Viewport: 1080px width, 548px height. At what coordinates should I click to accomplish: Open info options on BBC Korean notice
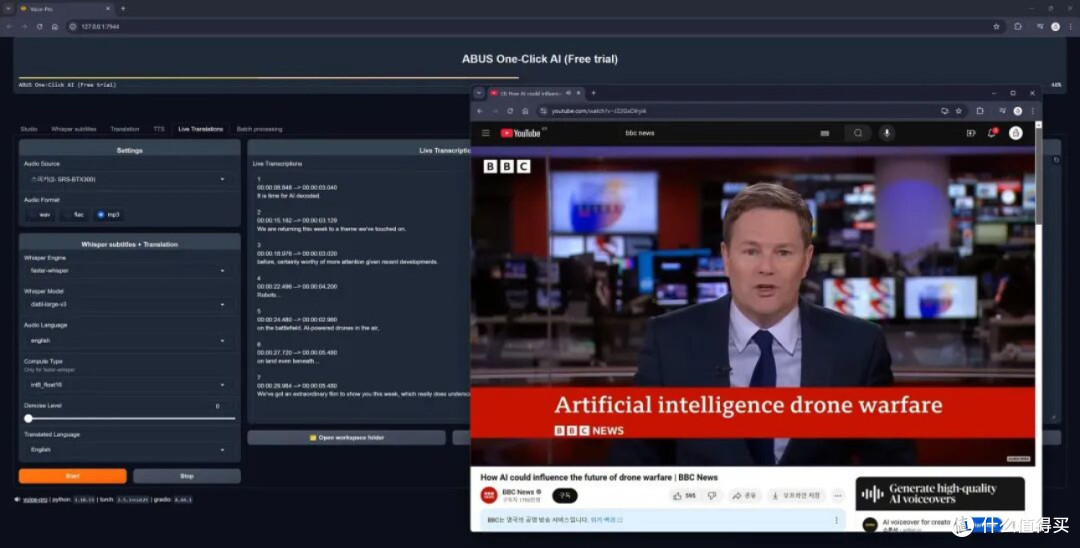click(836, 520)
